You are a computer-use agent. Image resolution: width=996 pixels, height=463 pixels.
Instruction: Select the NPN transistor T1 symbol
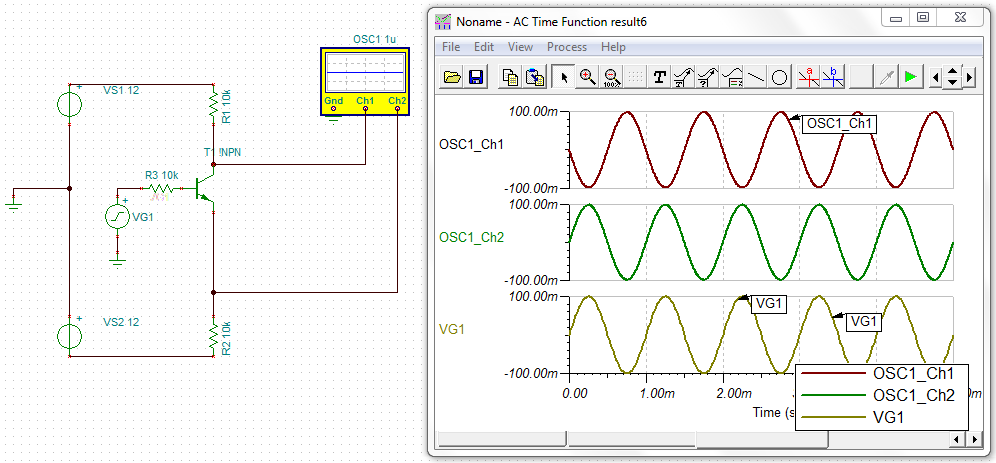[x=204, y=187]
